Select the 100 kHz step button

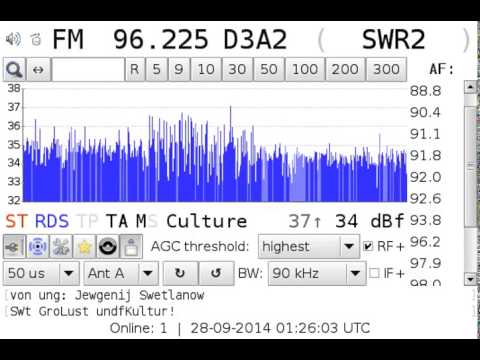pyautogui.click(x=305, y=69)
